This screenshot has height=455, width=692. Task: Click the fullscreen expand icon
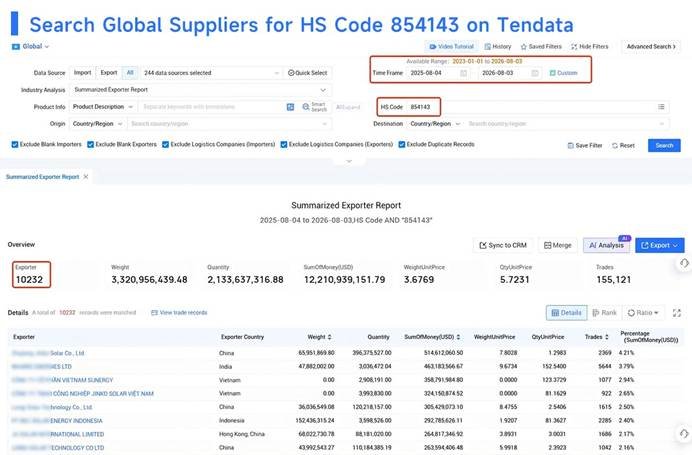tap(677, 313)
